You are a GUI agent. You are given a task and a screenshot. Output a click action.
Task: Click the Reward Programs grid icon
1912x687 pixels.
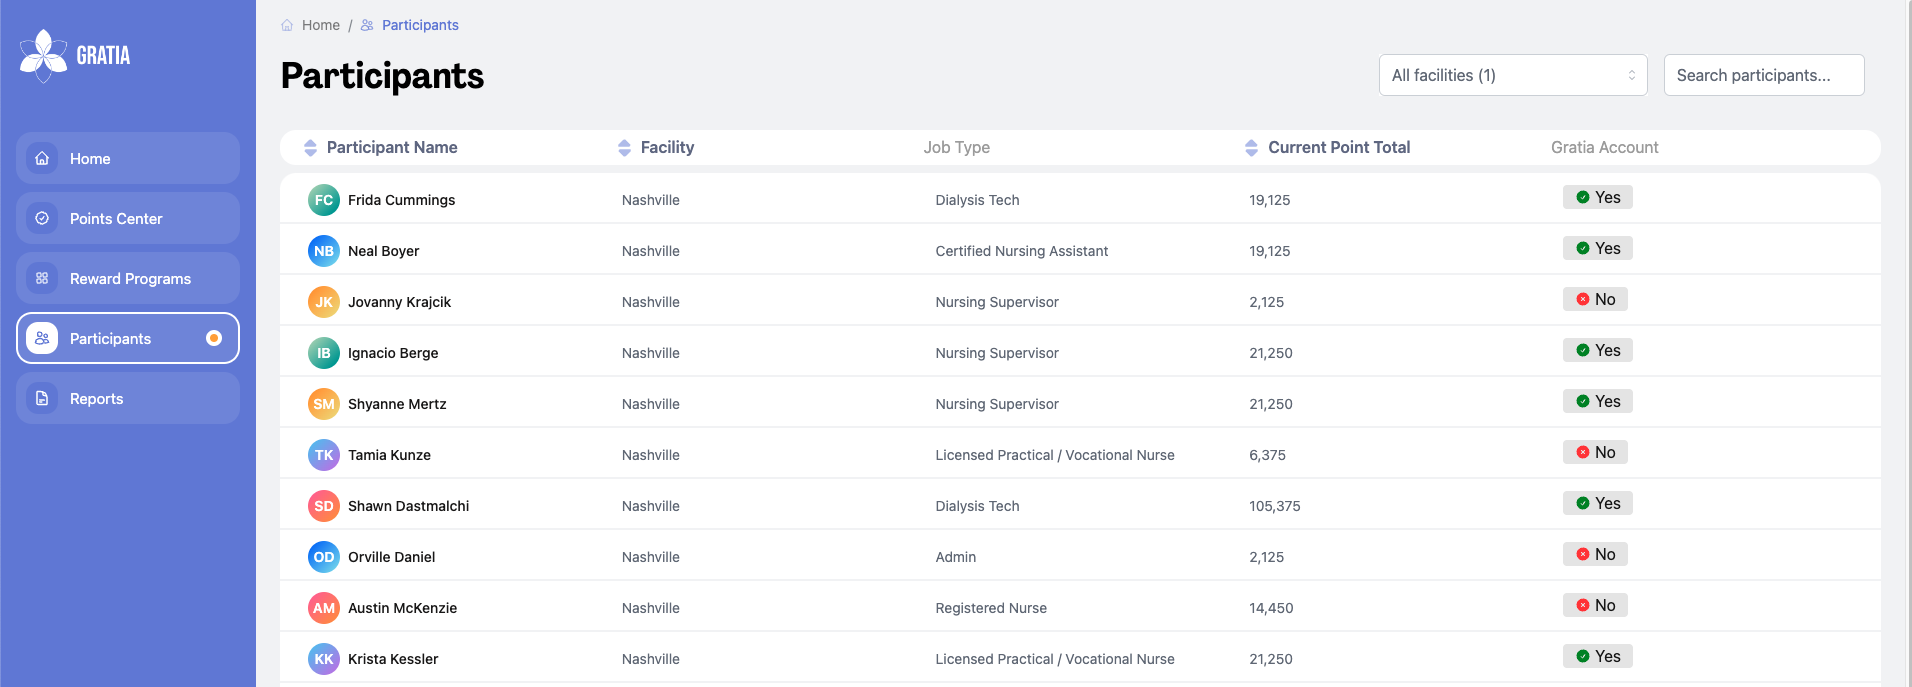pos(42,278)
